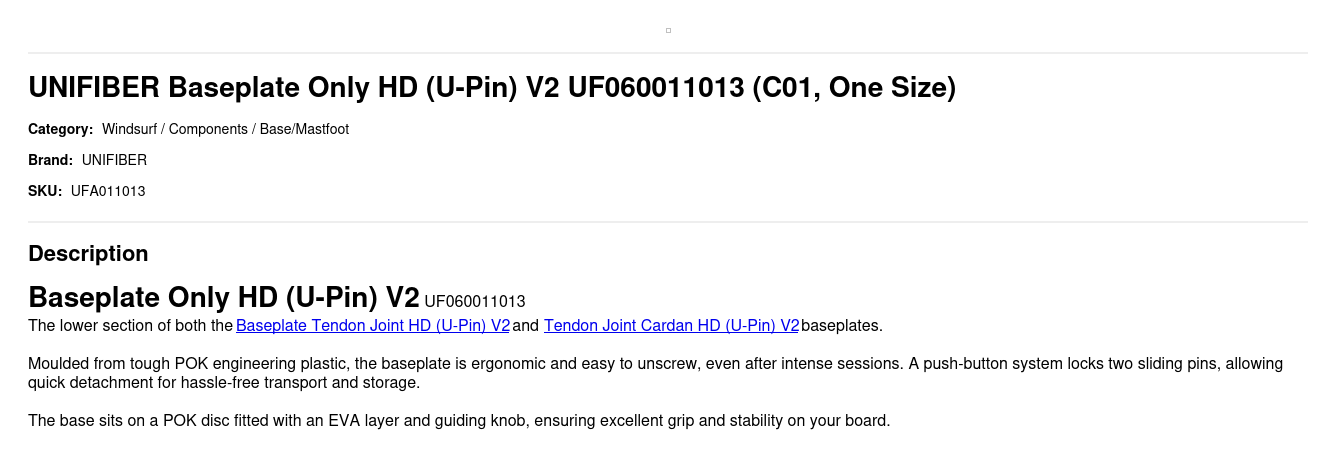Click the text 'The lower section of both the'
The height and width of the screenshot is (460, 1328).
[x=130, y=326]
